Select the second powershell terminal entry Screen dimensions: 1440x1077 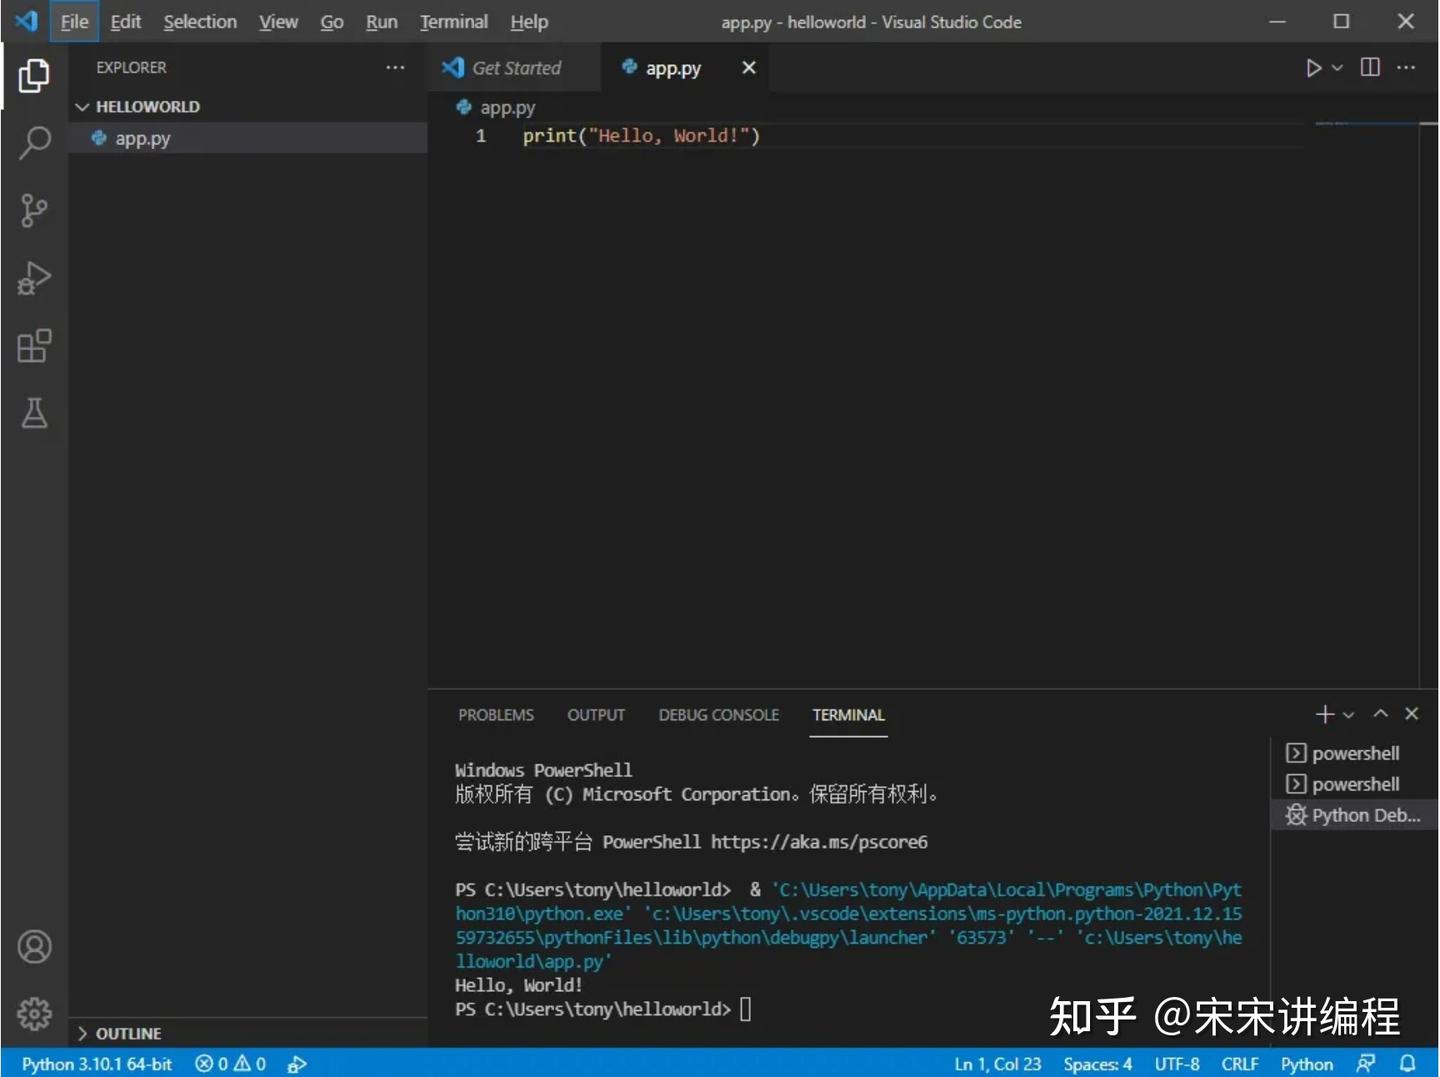pos(1354,784)
